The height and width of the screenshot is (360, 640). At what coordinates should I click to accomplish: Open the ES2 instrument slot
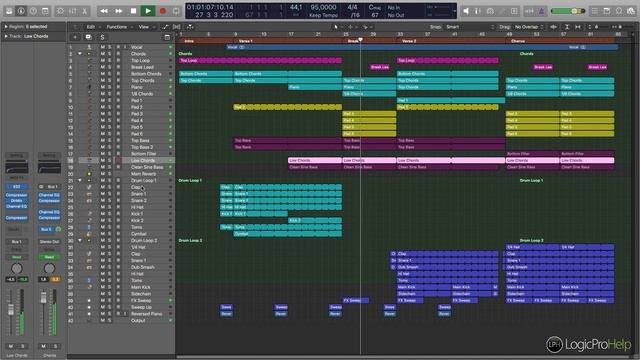(16, 187)
